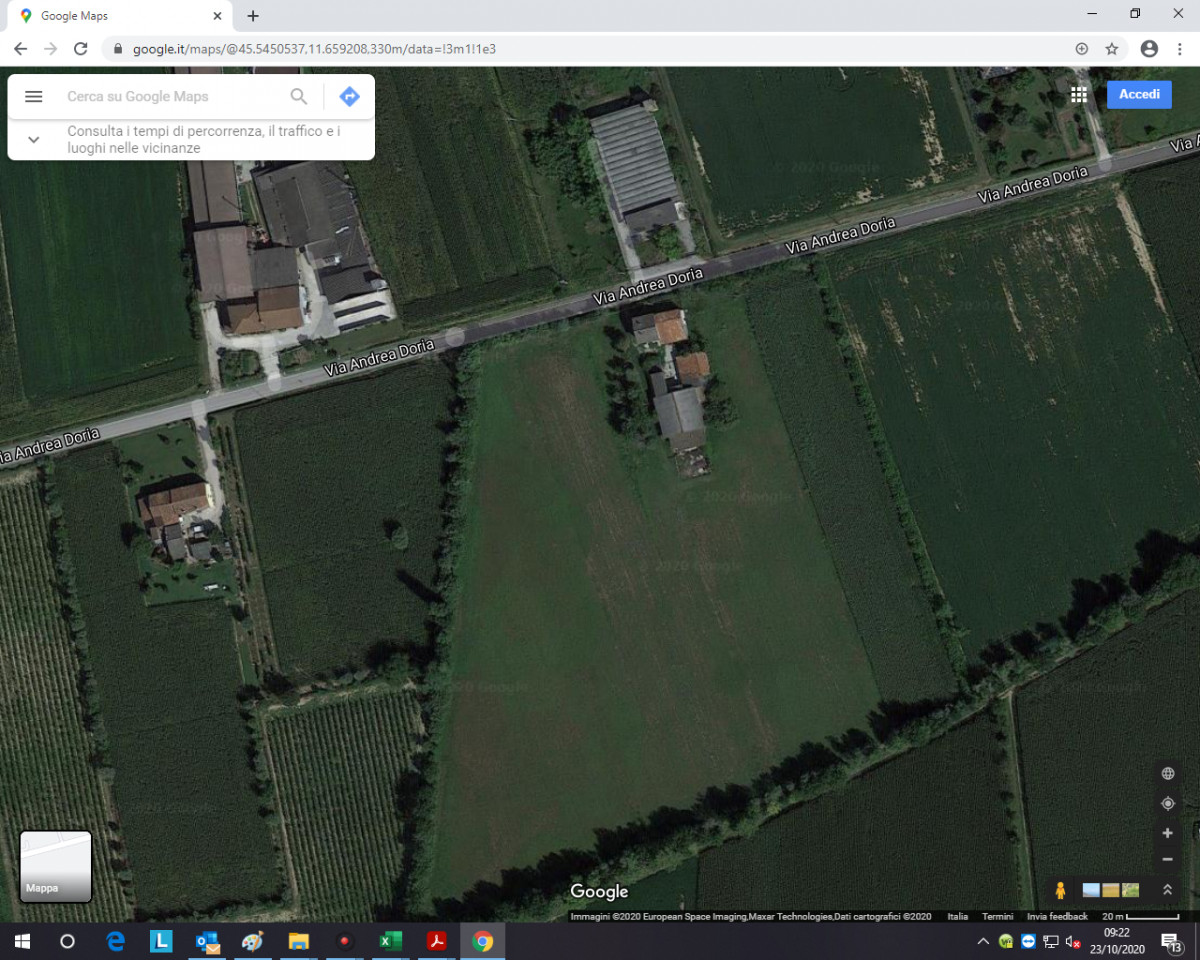This screenshot has height=960, width=1200.
Task: Open the Google Maps hamburger menu
Action: tap(33, 97)
